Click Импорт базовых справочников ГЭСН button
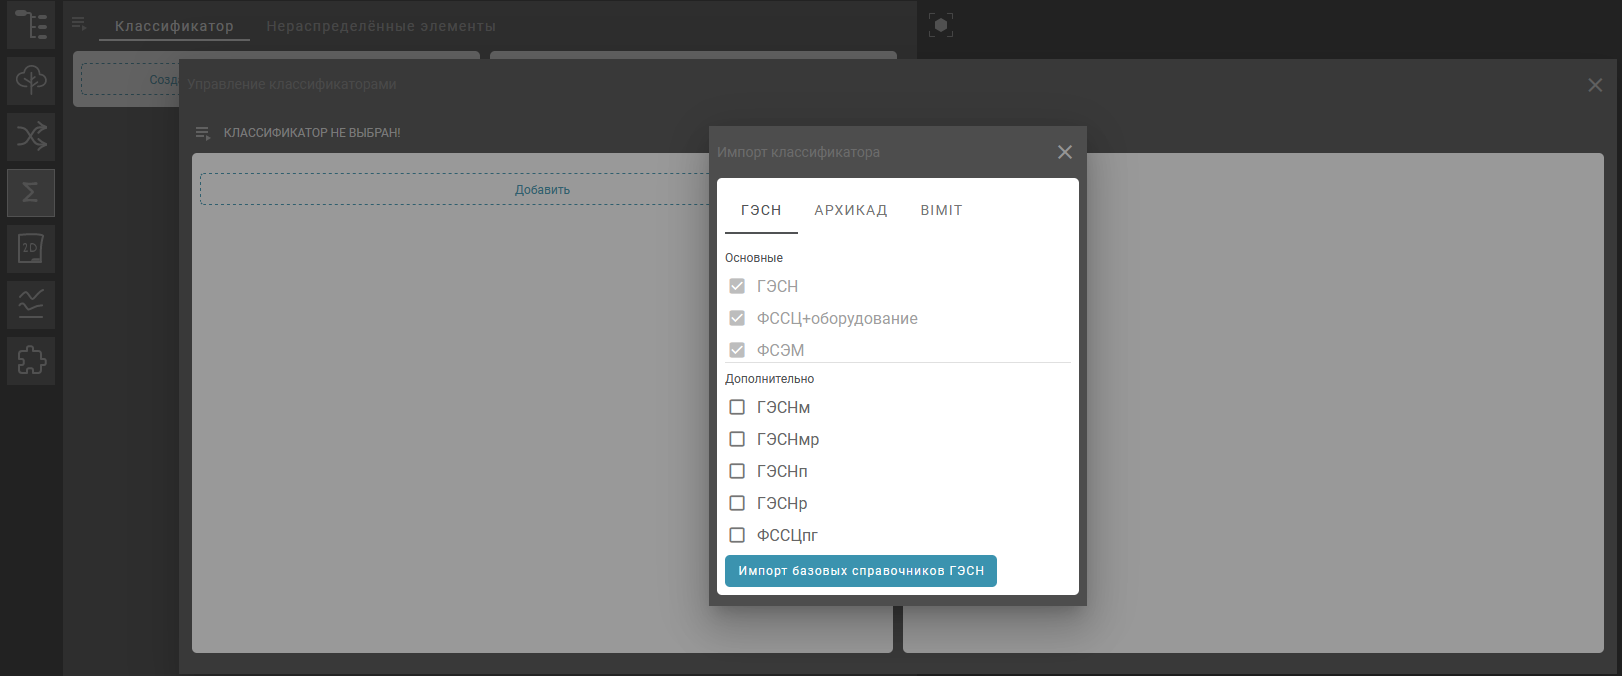Screen dimensions: 1622x676 tap(860, 571)
